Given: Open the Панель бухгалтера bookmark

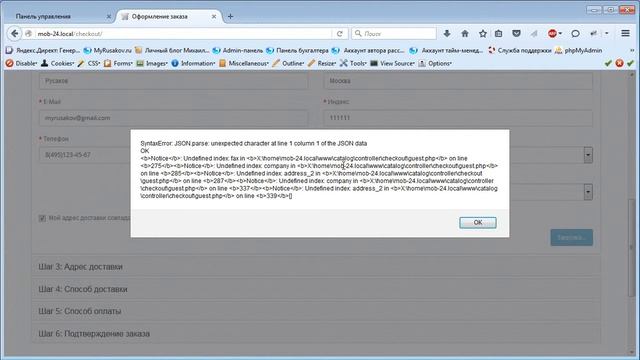Looking at the screenshot, I should tap(297, 50).
